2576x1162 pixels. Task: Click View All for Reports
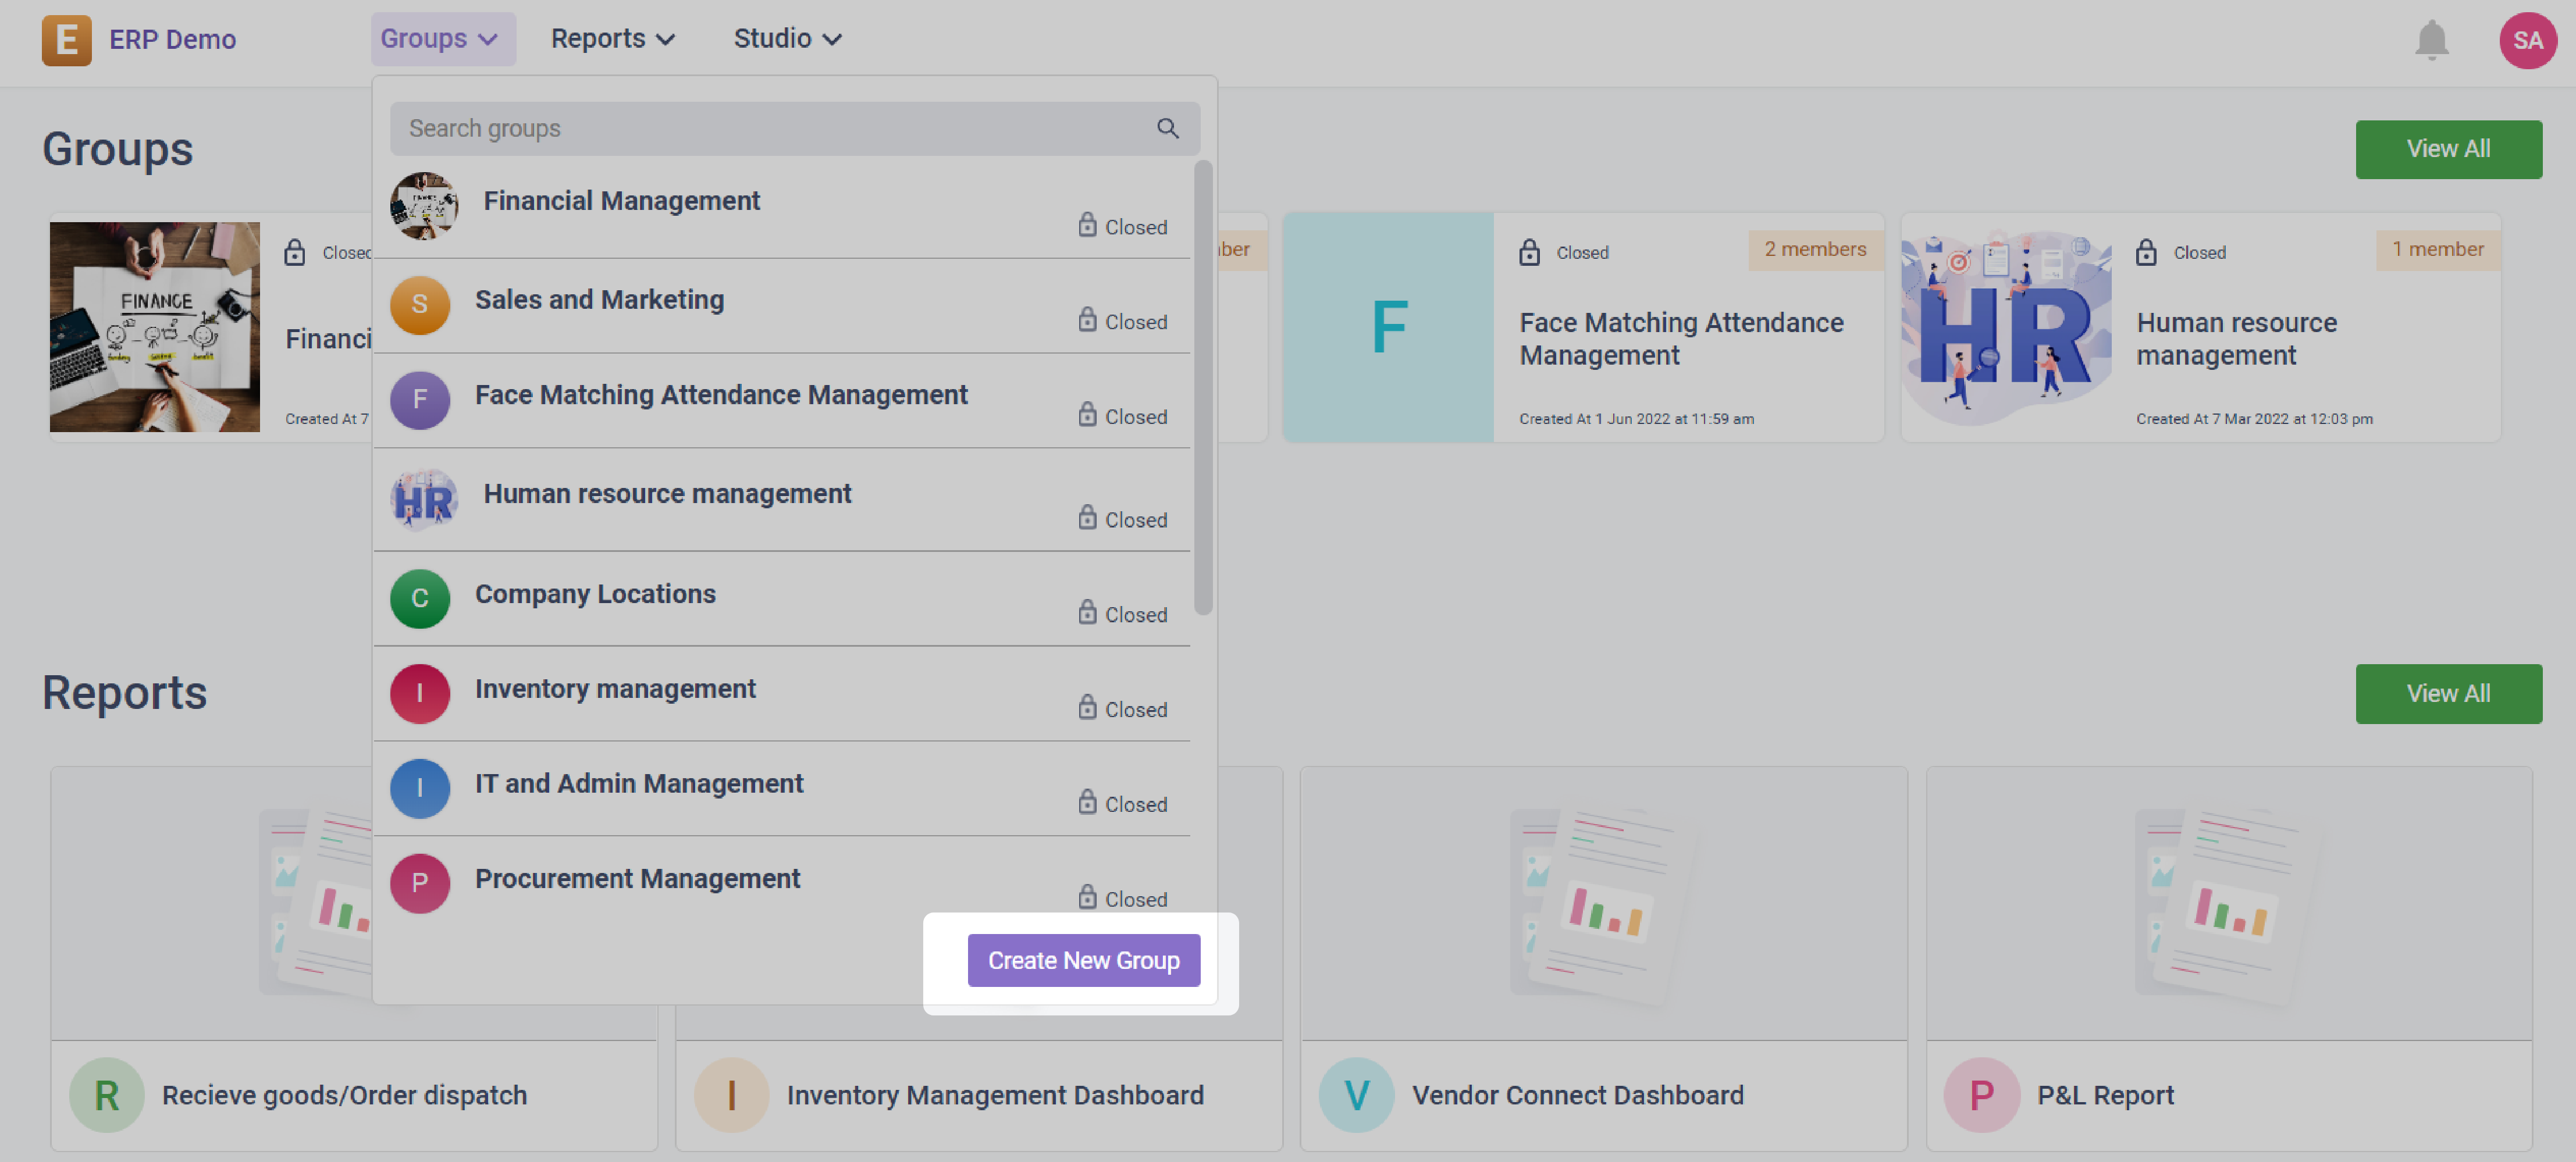tap(2447, 693)
